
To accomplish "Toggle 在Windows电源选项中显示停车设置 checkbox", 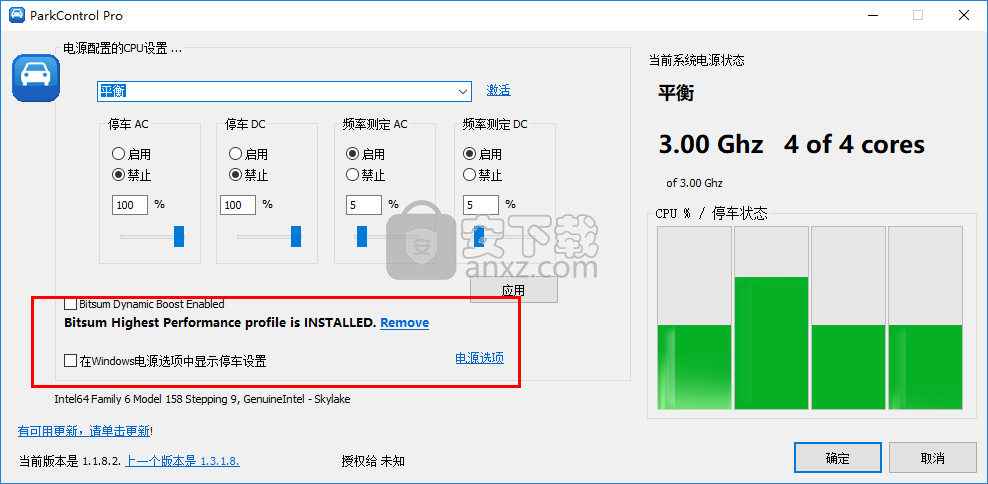I will coord(71,360).
